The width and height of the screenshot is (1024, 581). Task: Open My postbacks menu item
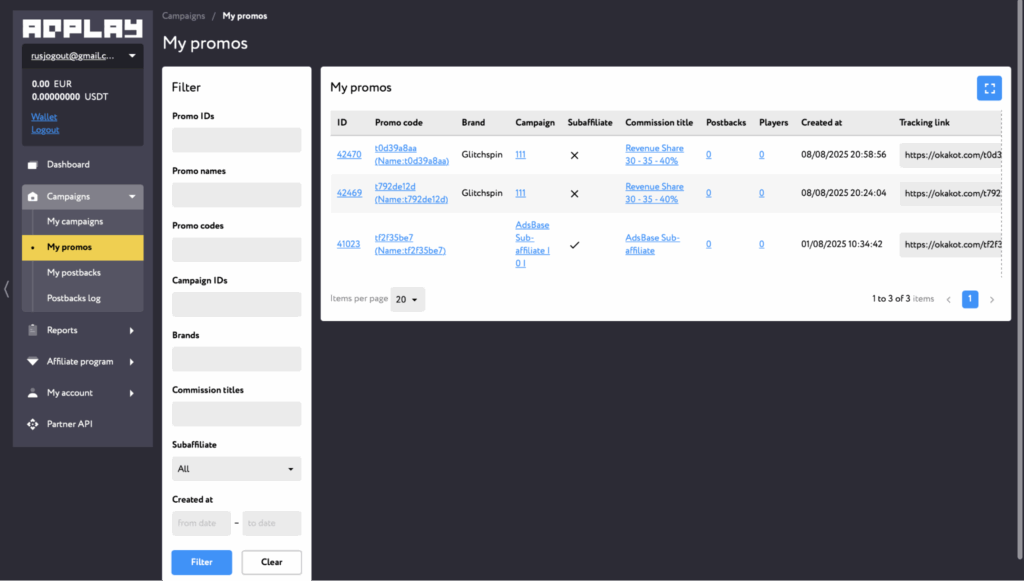(x=73, y=273)
